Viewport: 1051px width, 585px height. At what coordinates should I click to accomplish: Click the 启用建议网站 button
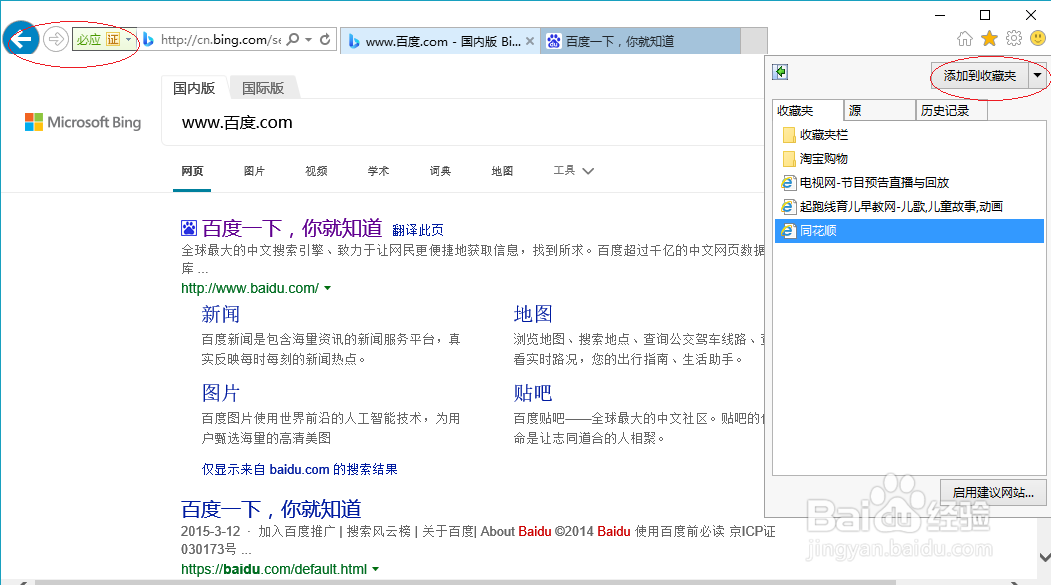click(x=993, y=492)
